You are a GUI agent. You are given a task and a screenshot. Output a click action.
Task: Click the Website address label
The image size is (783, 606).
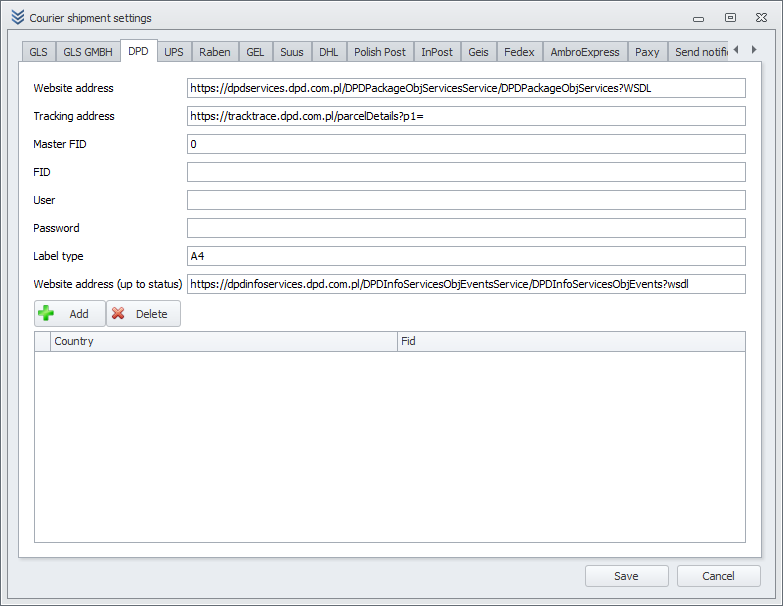point(73,88)
